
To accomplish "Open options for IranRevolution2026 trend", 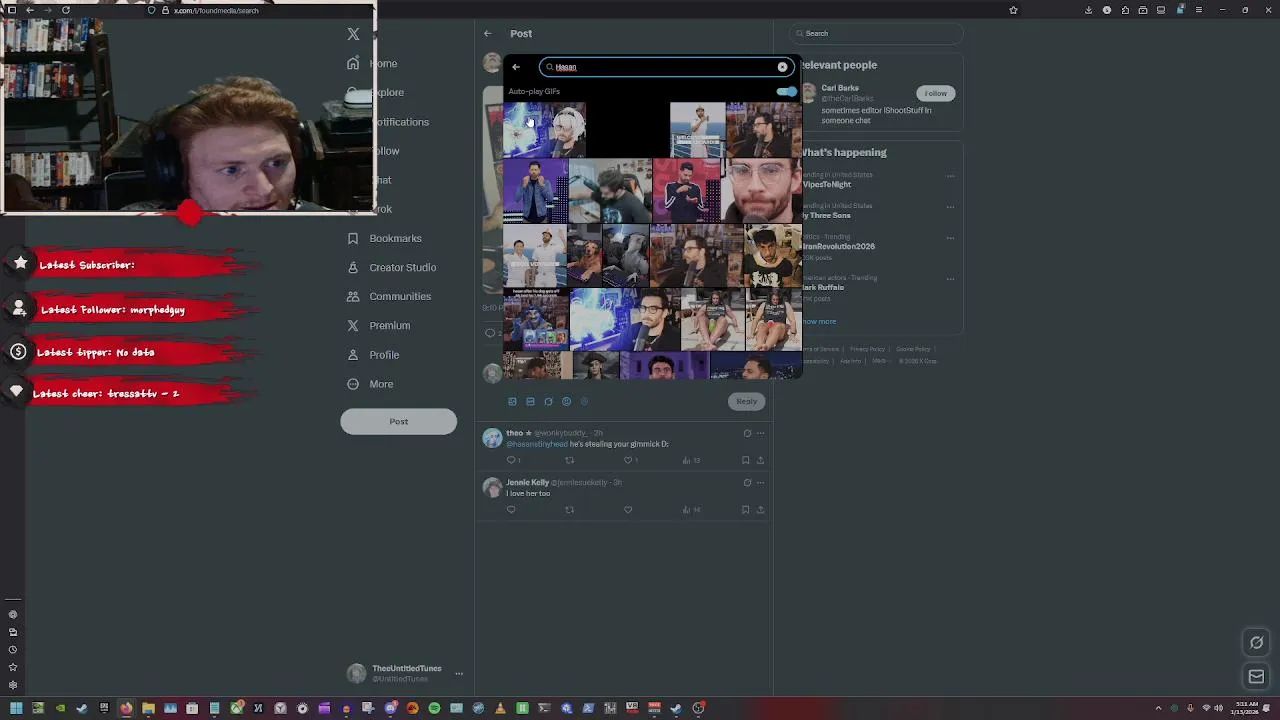I will [950, 238].
